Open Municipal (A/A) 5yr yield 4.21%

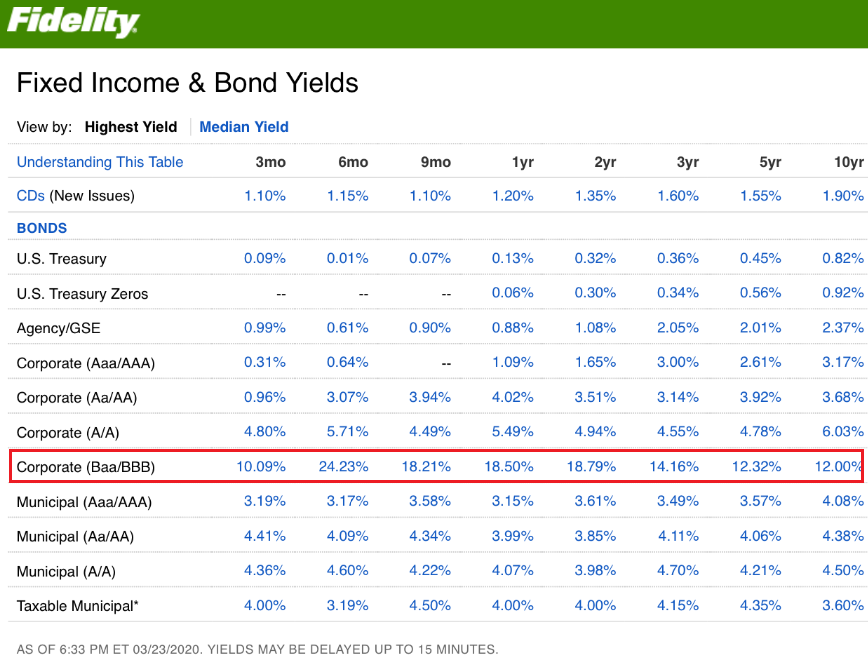pos(760,572)
